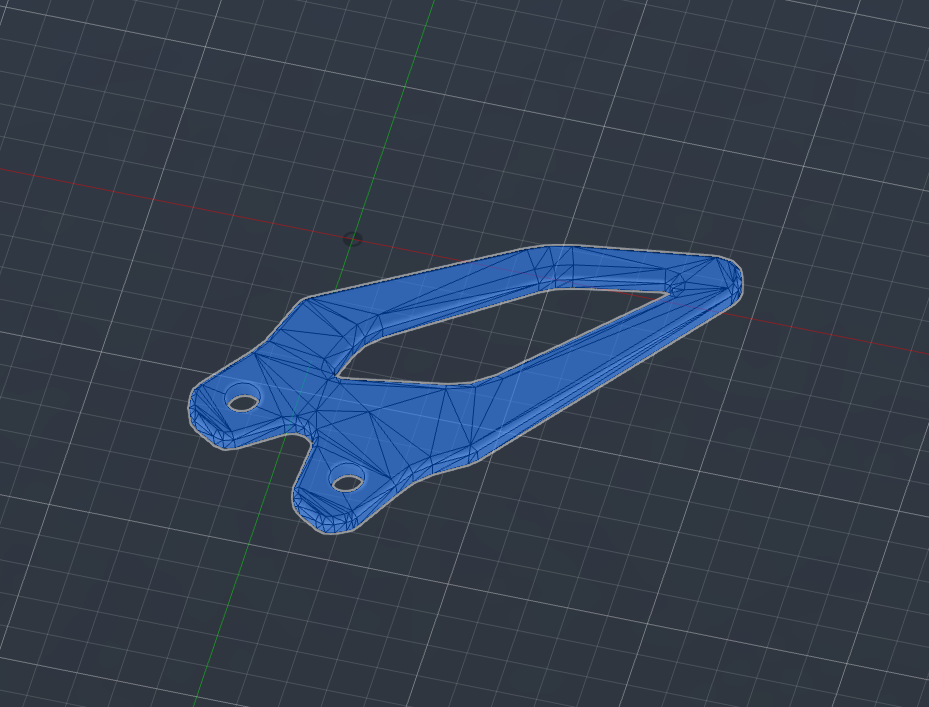Select the left mounting hole of the bracket
This screenshot has width=929, height=707.
pyautogui.click(x=242, y=402)
